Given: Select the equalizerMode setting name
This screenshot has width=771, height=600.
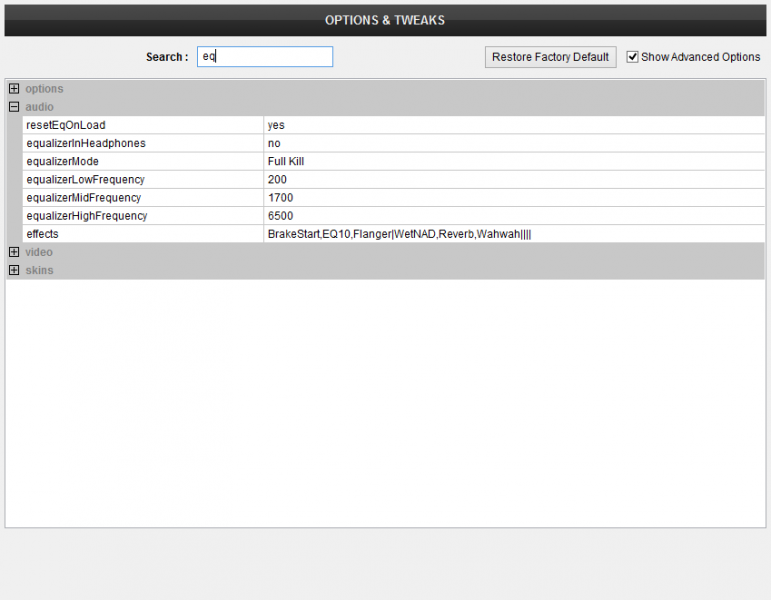Looking at the screenshot, I should pyautogui.click(x=62, y=161).
